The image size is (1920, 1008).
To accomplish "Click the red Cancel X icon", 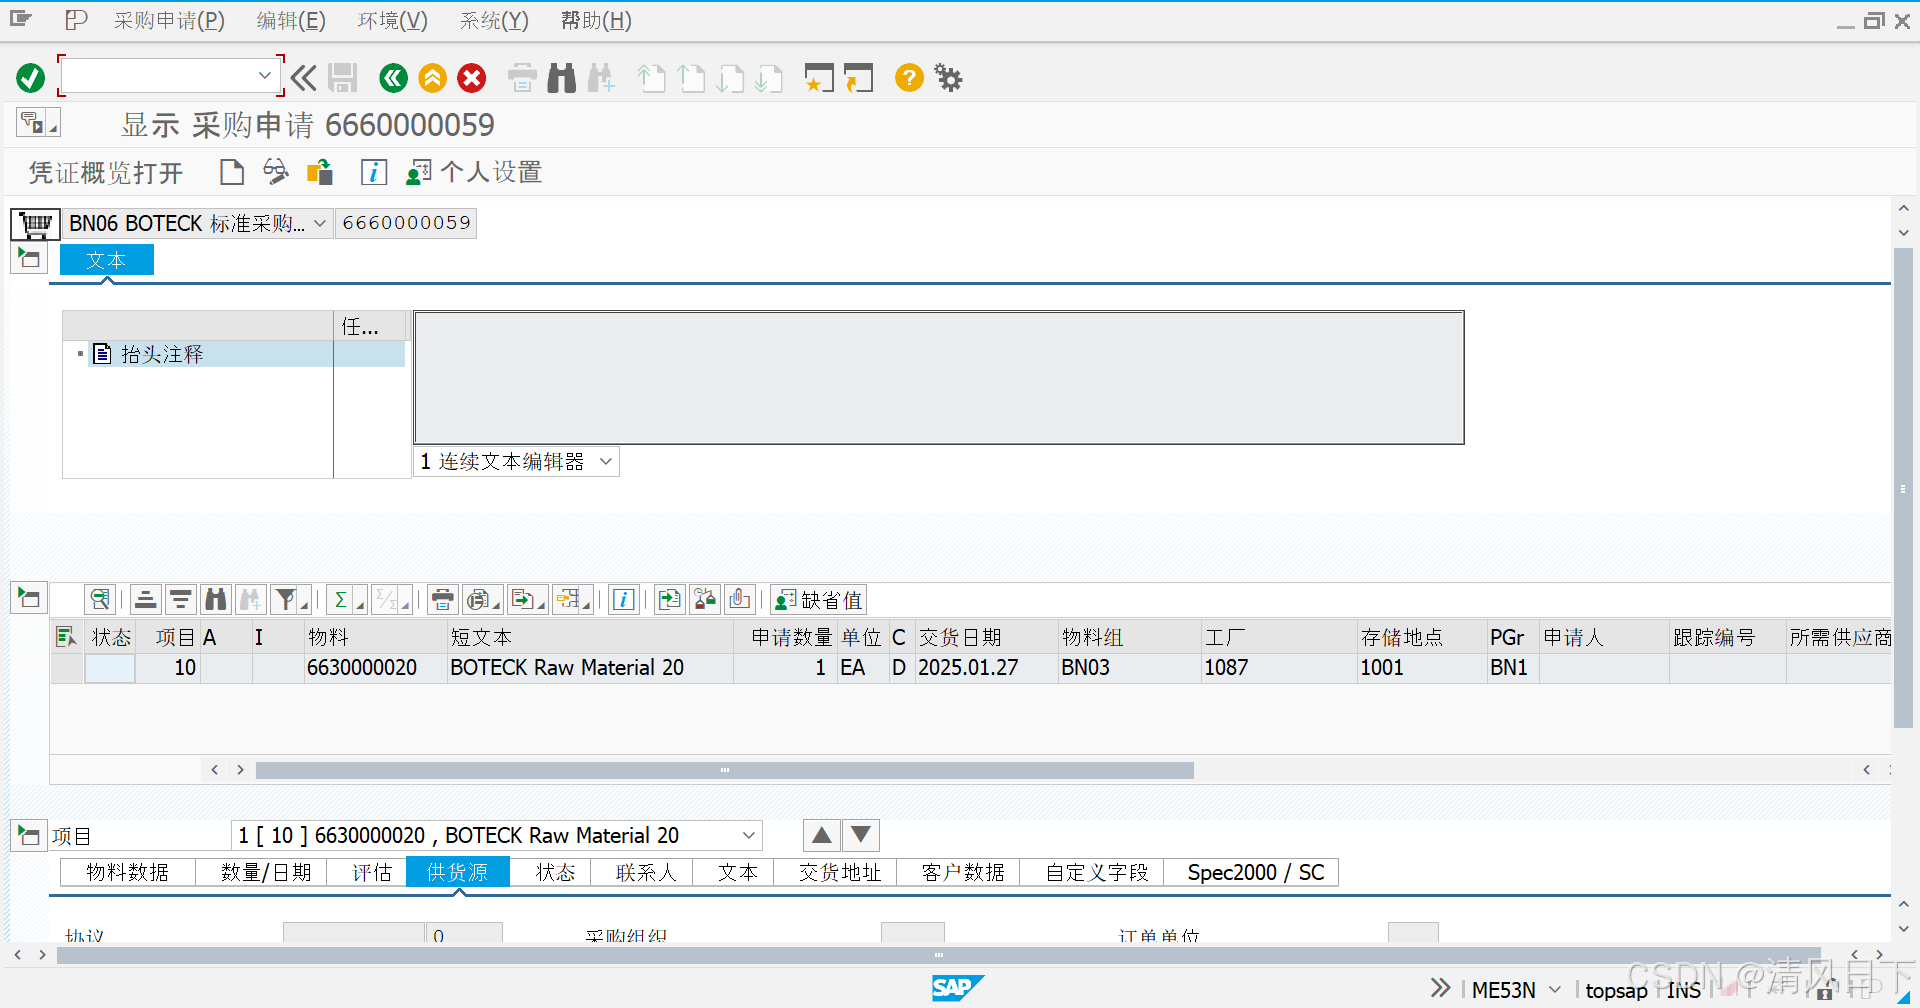I will [x=472, y=78].
